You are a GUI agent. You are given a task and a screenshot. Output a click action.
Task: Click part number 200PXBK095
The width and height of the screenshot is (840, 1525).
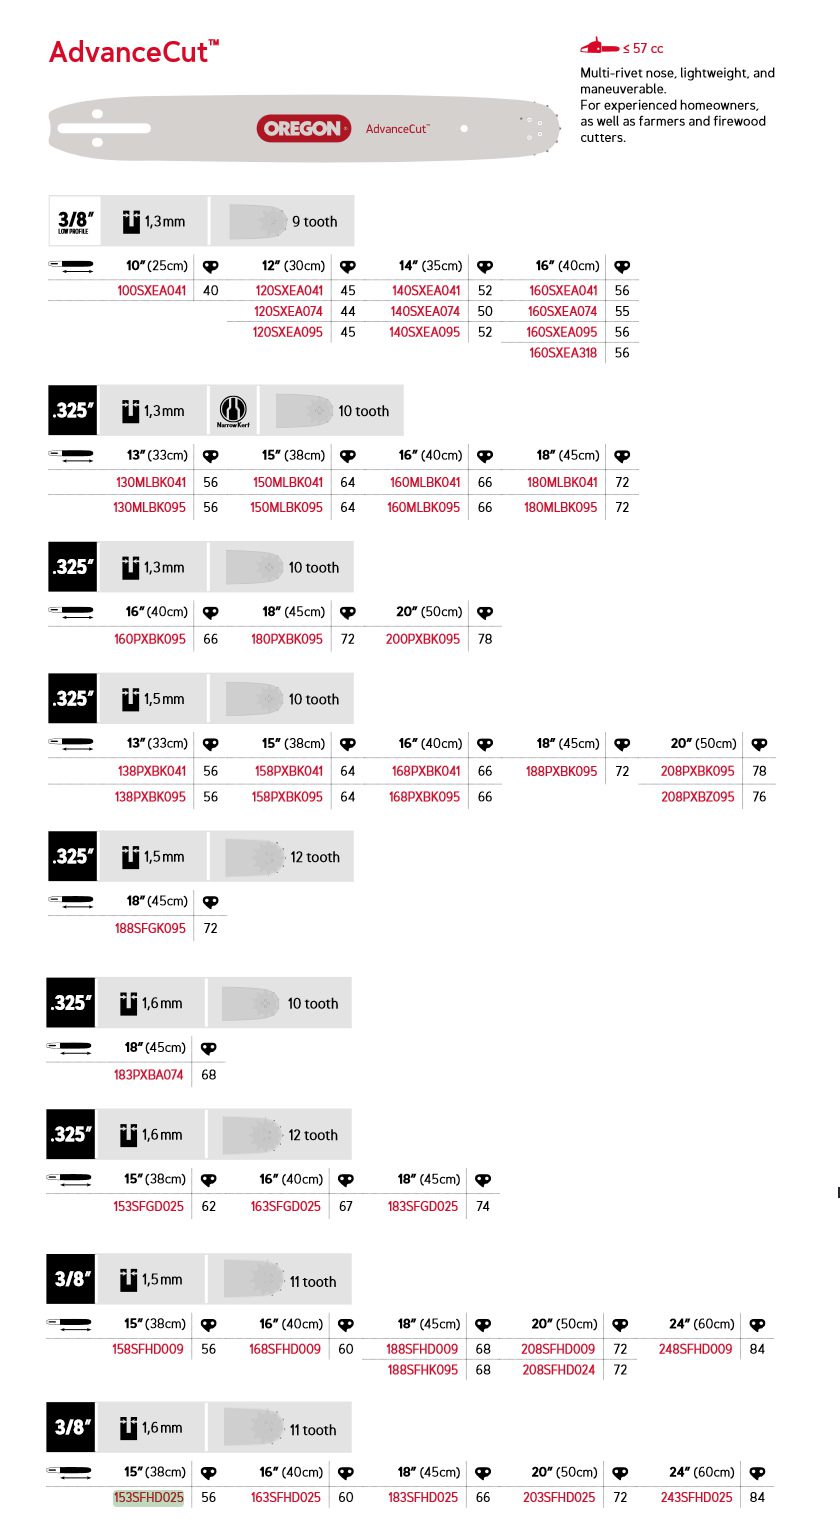pyautogui.click(x=423, y=638)
